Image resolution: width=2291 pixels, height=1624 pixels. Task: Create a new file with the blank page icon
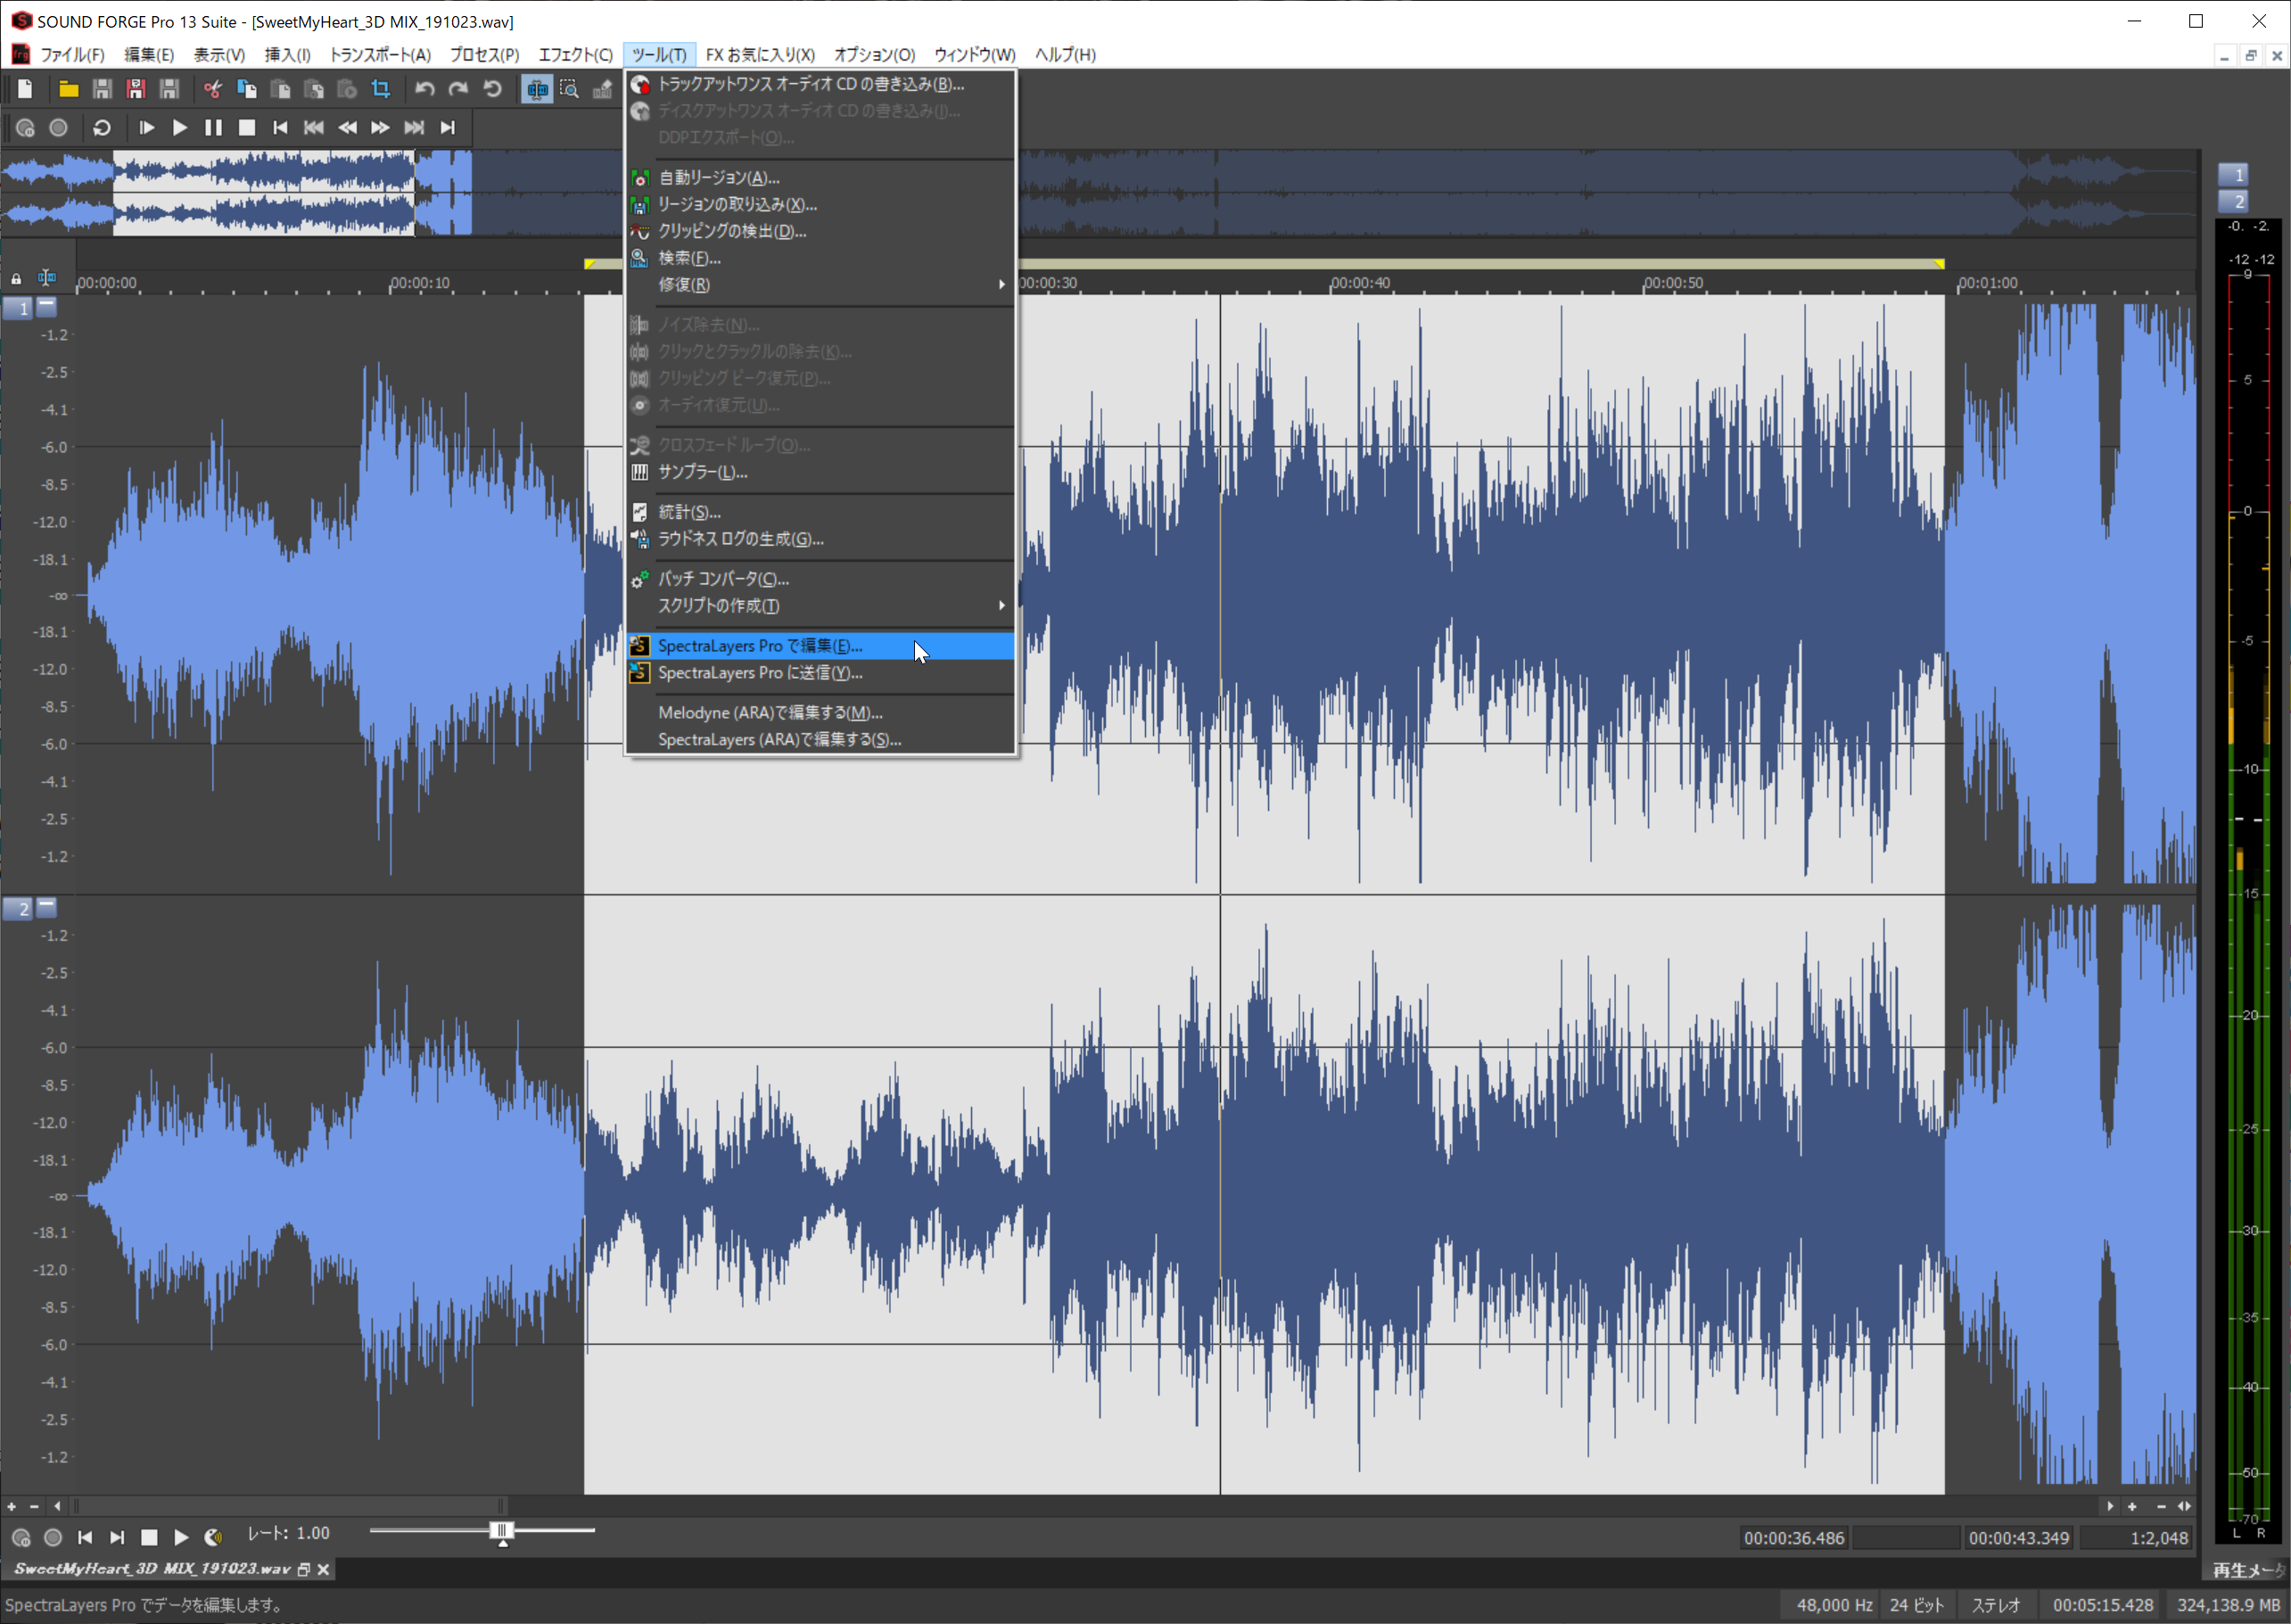tap(25, 89)
